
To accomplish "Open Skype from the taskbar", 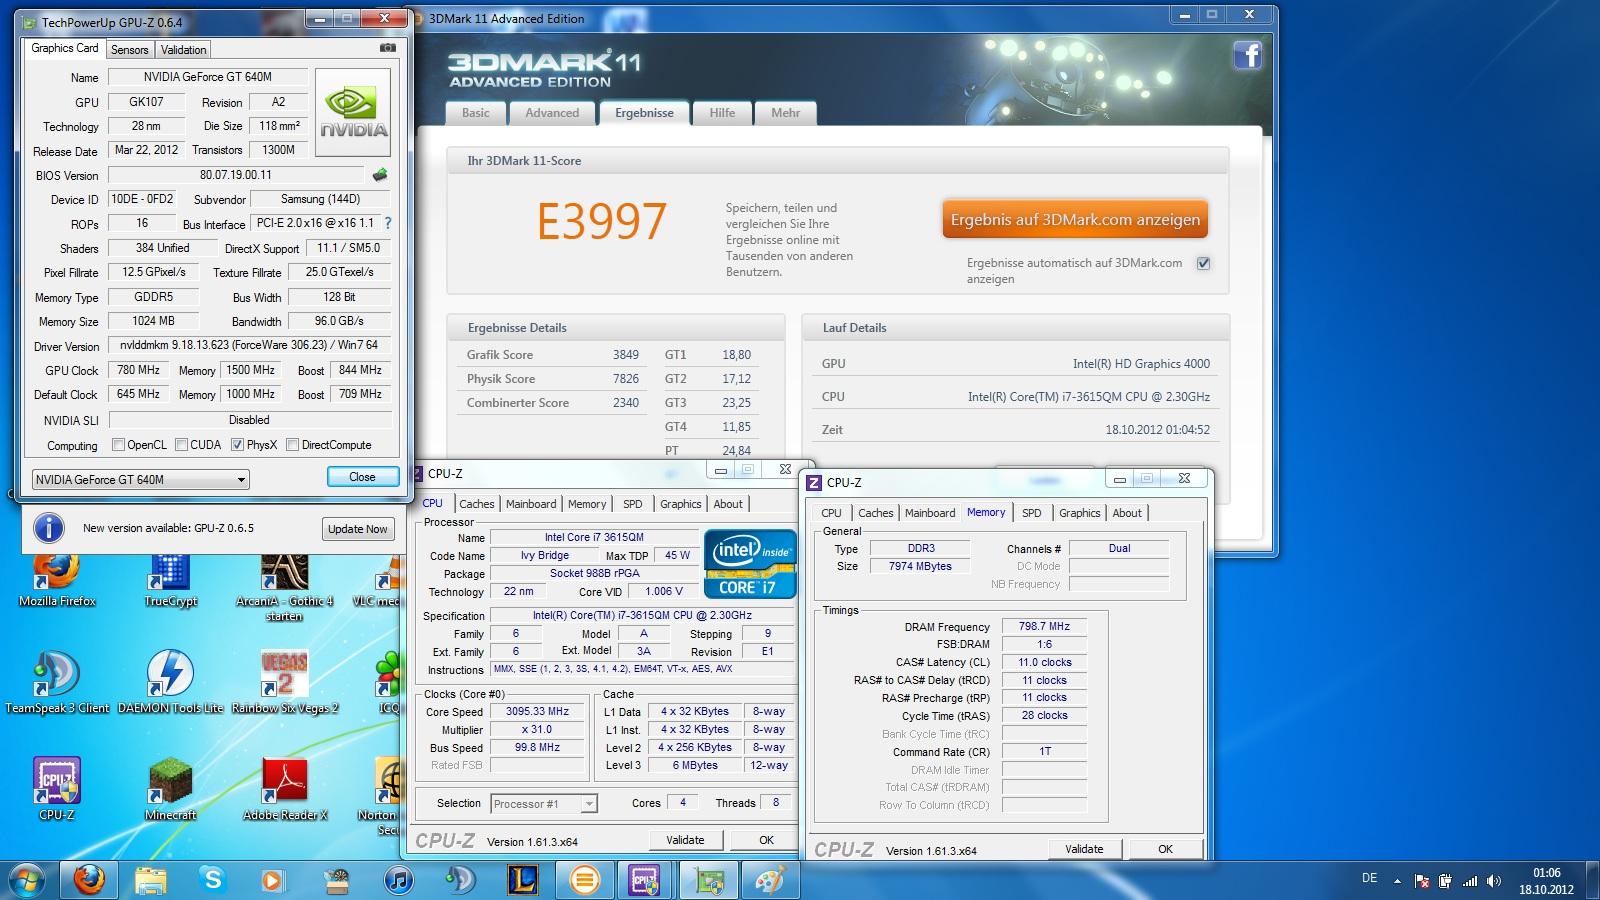I will [212, 880].
